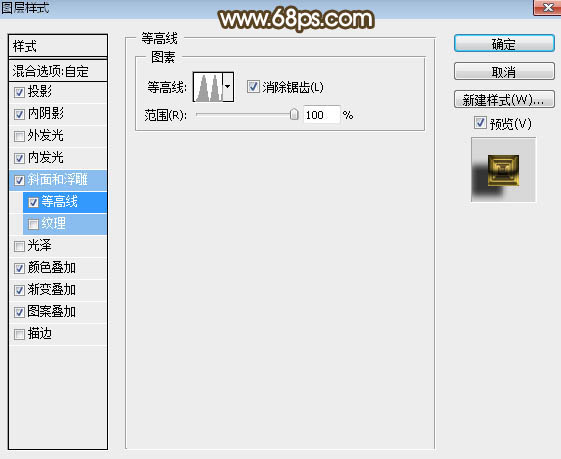Toggle the 图案叠加 pattern overlay checkbox
The width and height of the screenshot is (561, 459).
[x=19, y=312]
